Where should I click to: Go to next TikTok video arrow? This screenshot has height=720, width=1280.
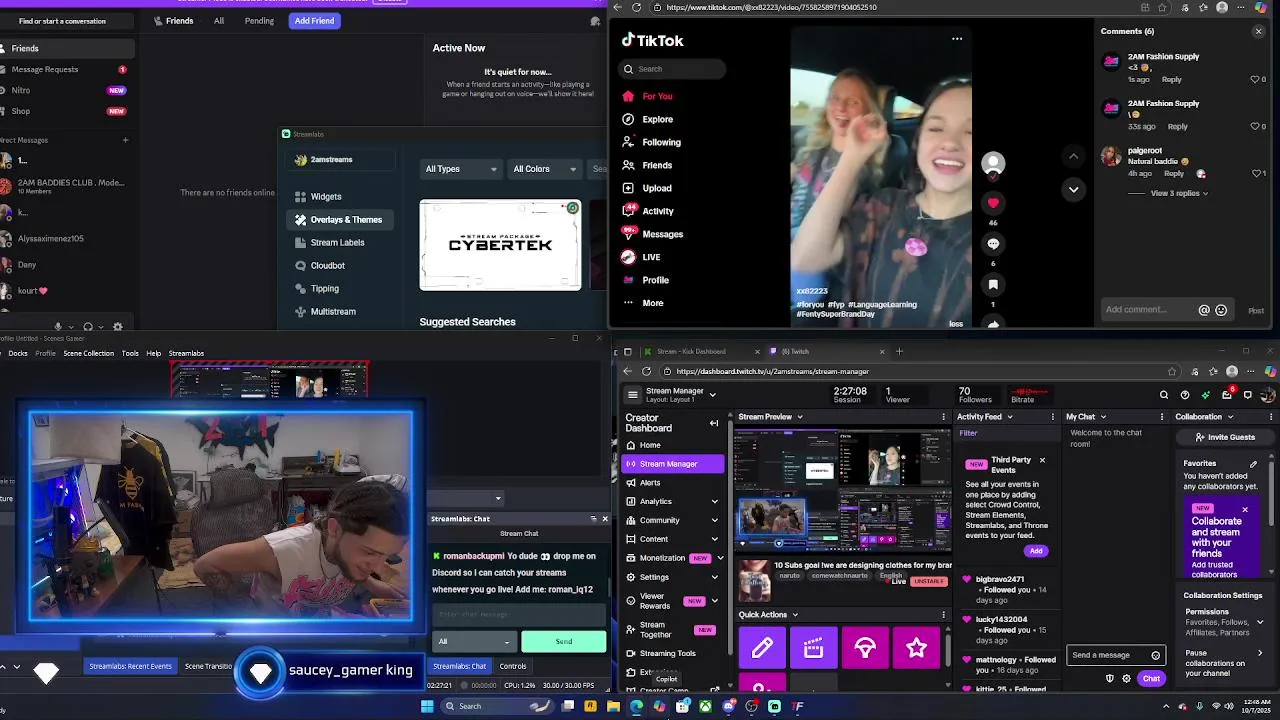[x=1073, y=189]
